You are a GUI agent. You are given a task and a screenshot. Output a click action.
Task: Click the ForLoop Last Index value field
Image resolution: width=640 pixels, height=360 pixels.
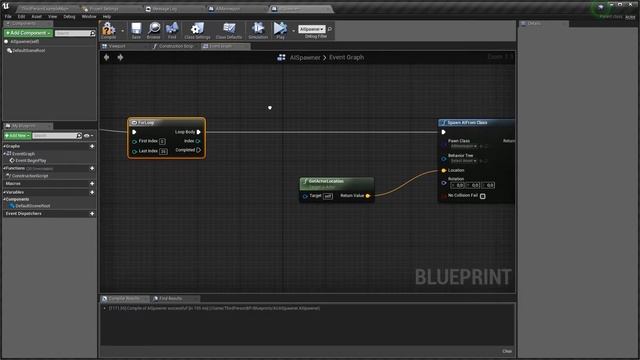click(x=163, y=151)
